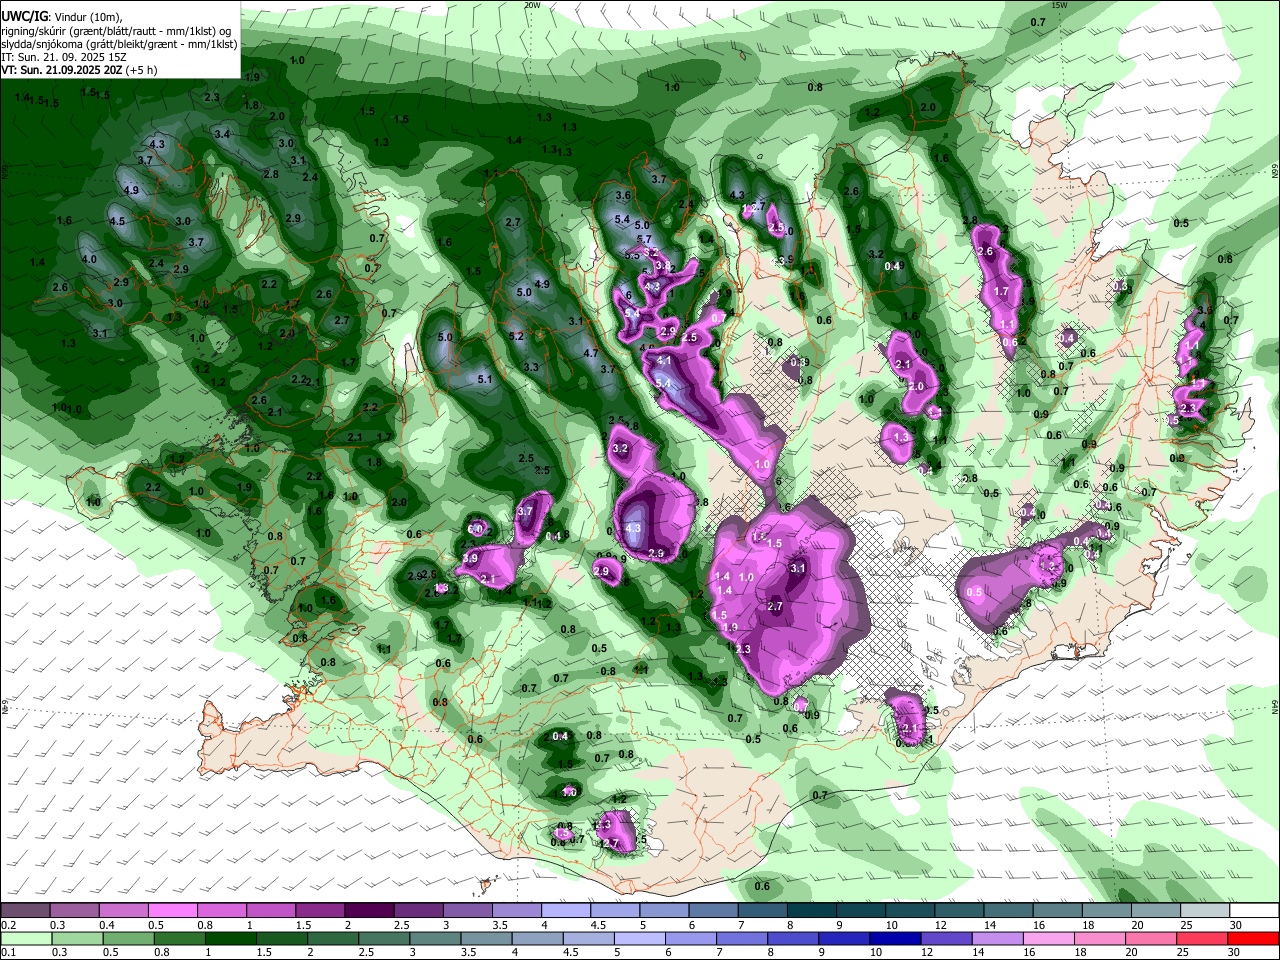Click the 4.5 precipitation value in the Westfjords
The width and height of the screenshot is (1280, 960).
(117, 221)
